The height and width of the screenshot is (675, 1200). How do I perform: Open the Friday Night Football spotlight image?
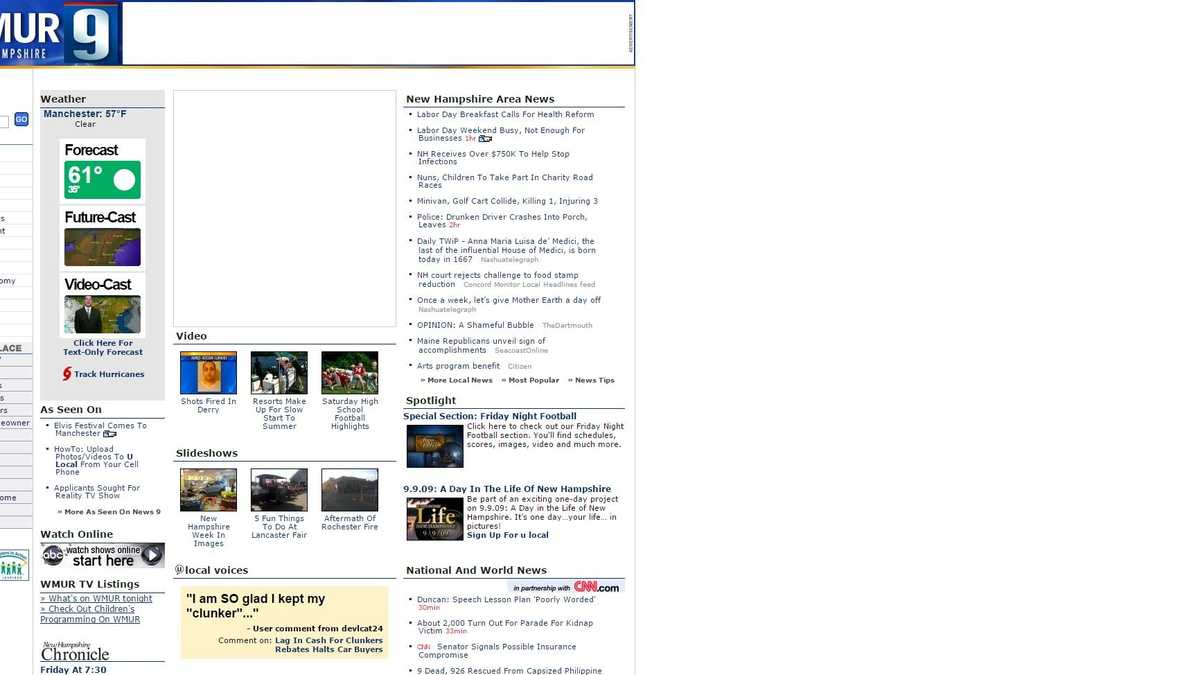tap(434, 446)
